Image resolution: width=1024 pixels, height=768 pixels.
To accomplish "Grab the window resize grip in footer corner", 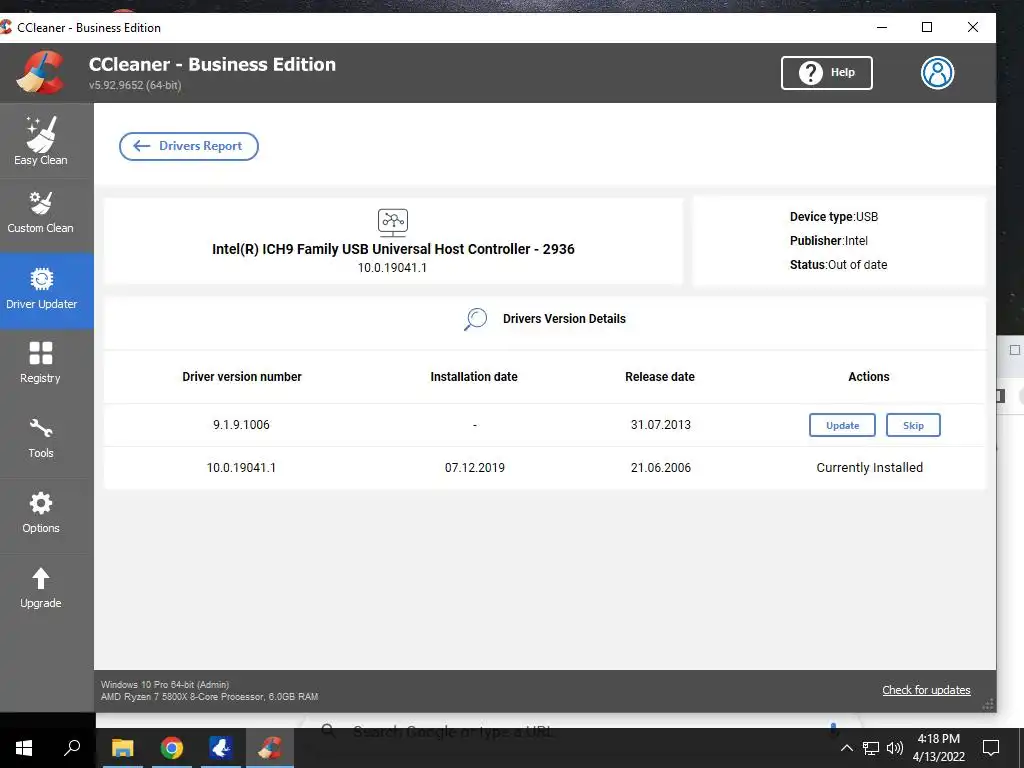I will click(988, 704).
